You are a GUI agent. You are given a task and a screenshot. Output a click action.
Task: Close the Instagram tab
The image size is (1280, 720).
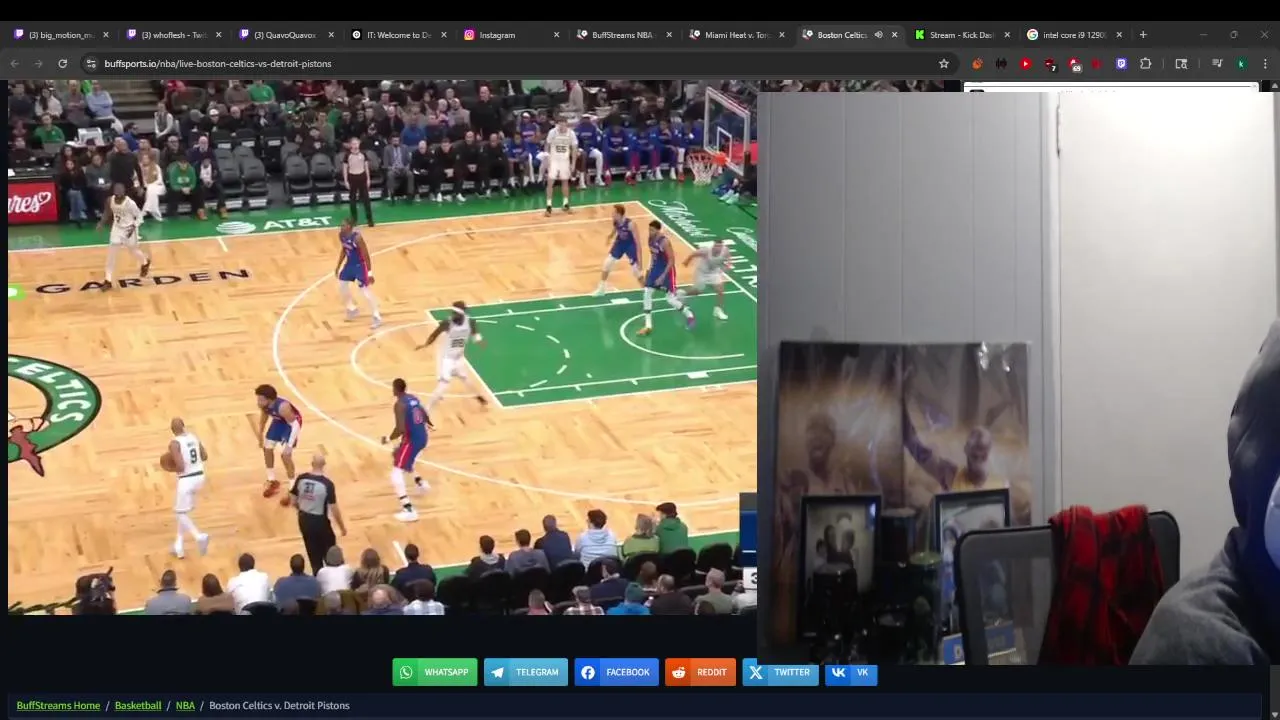(x=557, y=35)
